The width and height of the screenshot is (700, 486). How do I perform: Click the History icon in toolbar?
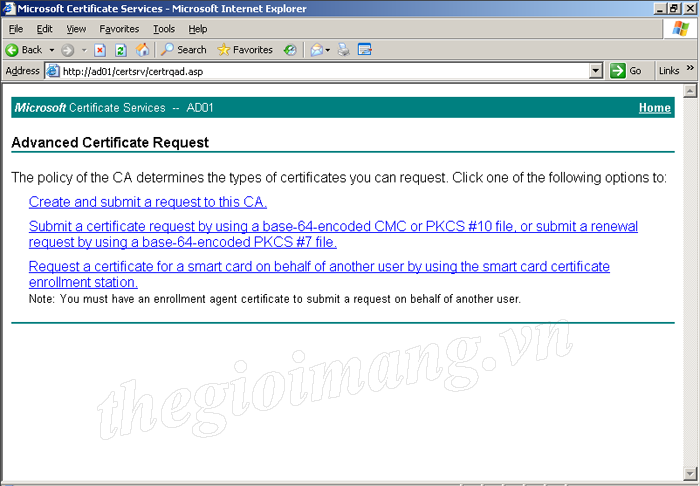pyautogui.click(x=290, y=50)
